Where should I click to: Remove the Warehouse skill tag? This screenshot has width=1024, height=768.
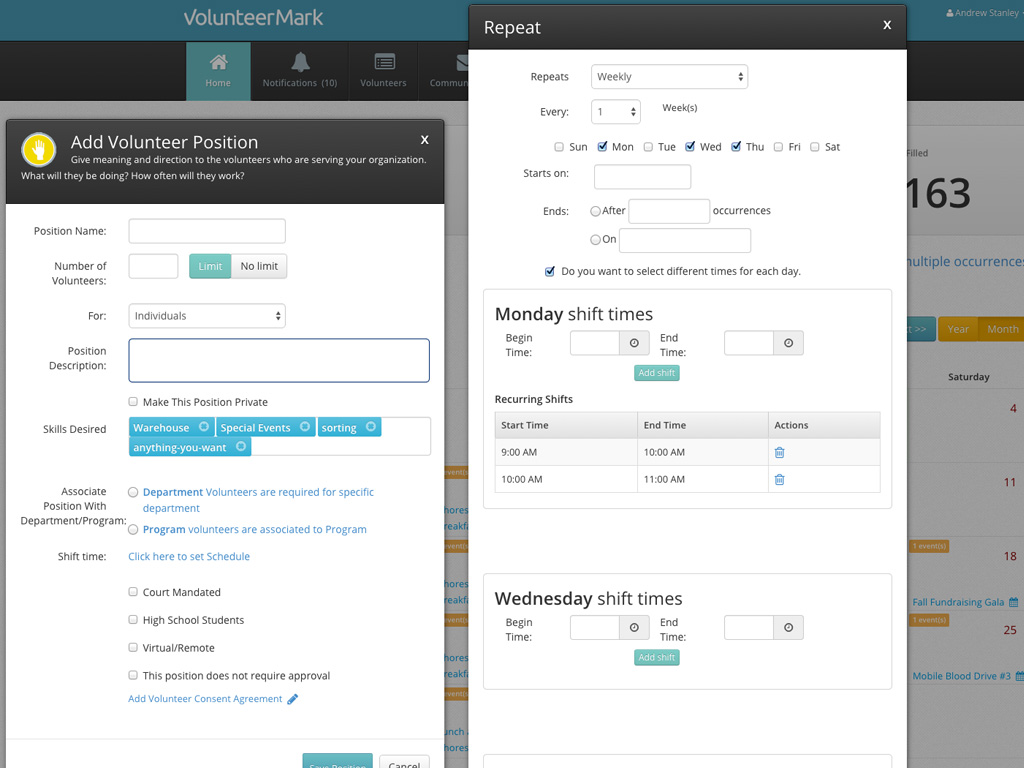tap(204, 427)
